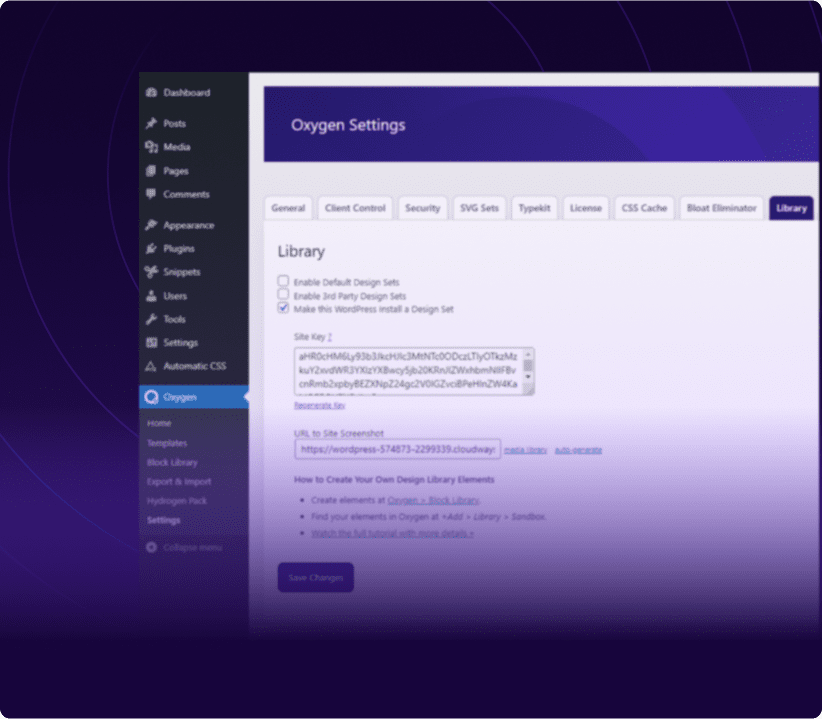
Task: Select the Library tab
Action: 791,208
